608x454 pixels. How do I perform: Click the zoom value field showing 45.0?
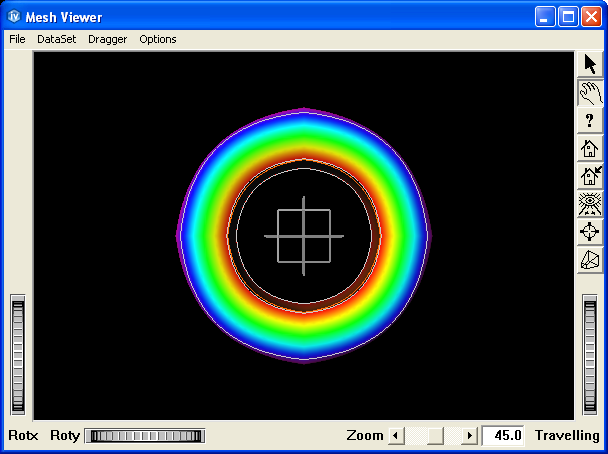pyautogui.click(x=504, y=436)
